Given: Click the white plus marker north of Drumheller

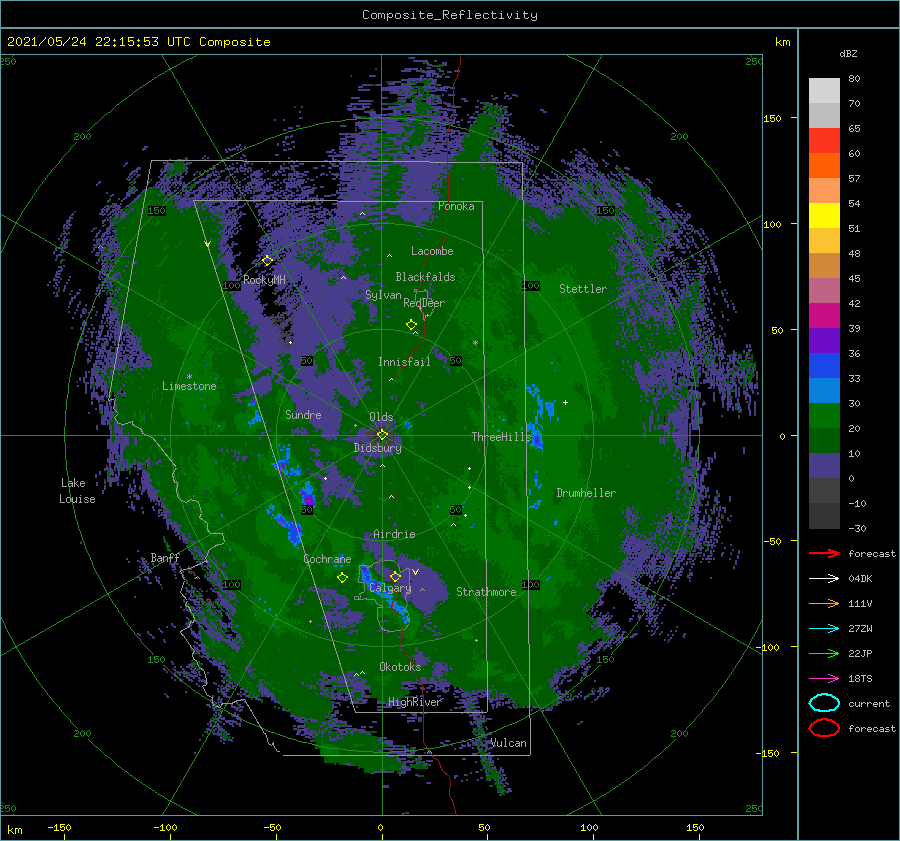Looking at the screenshot, I should (x=565, y=402).
